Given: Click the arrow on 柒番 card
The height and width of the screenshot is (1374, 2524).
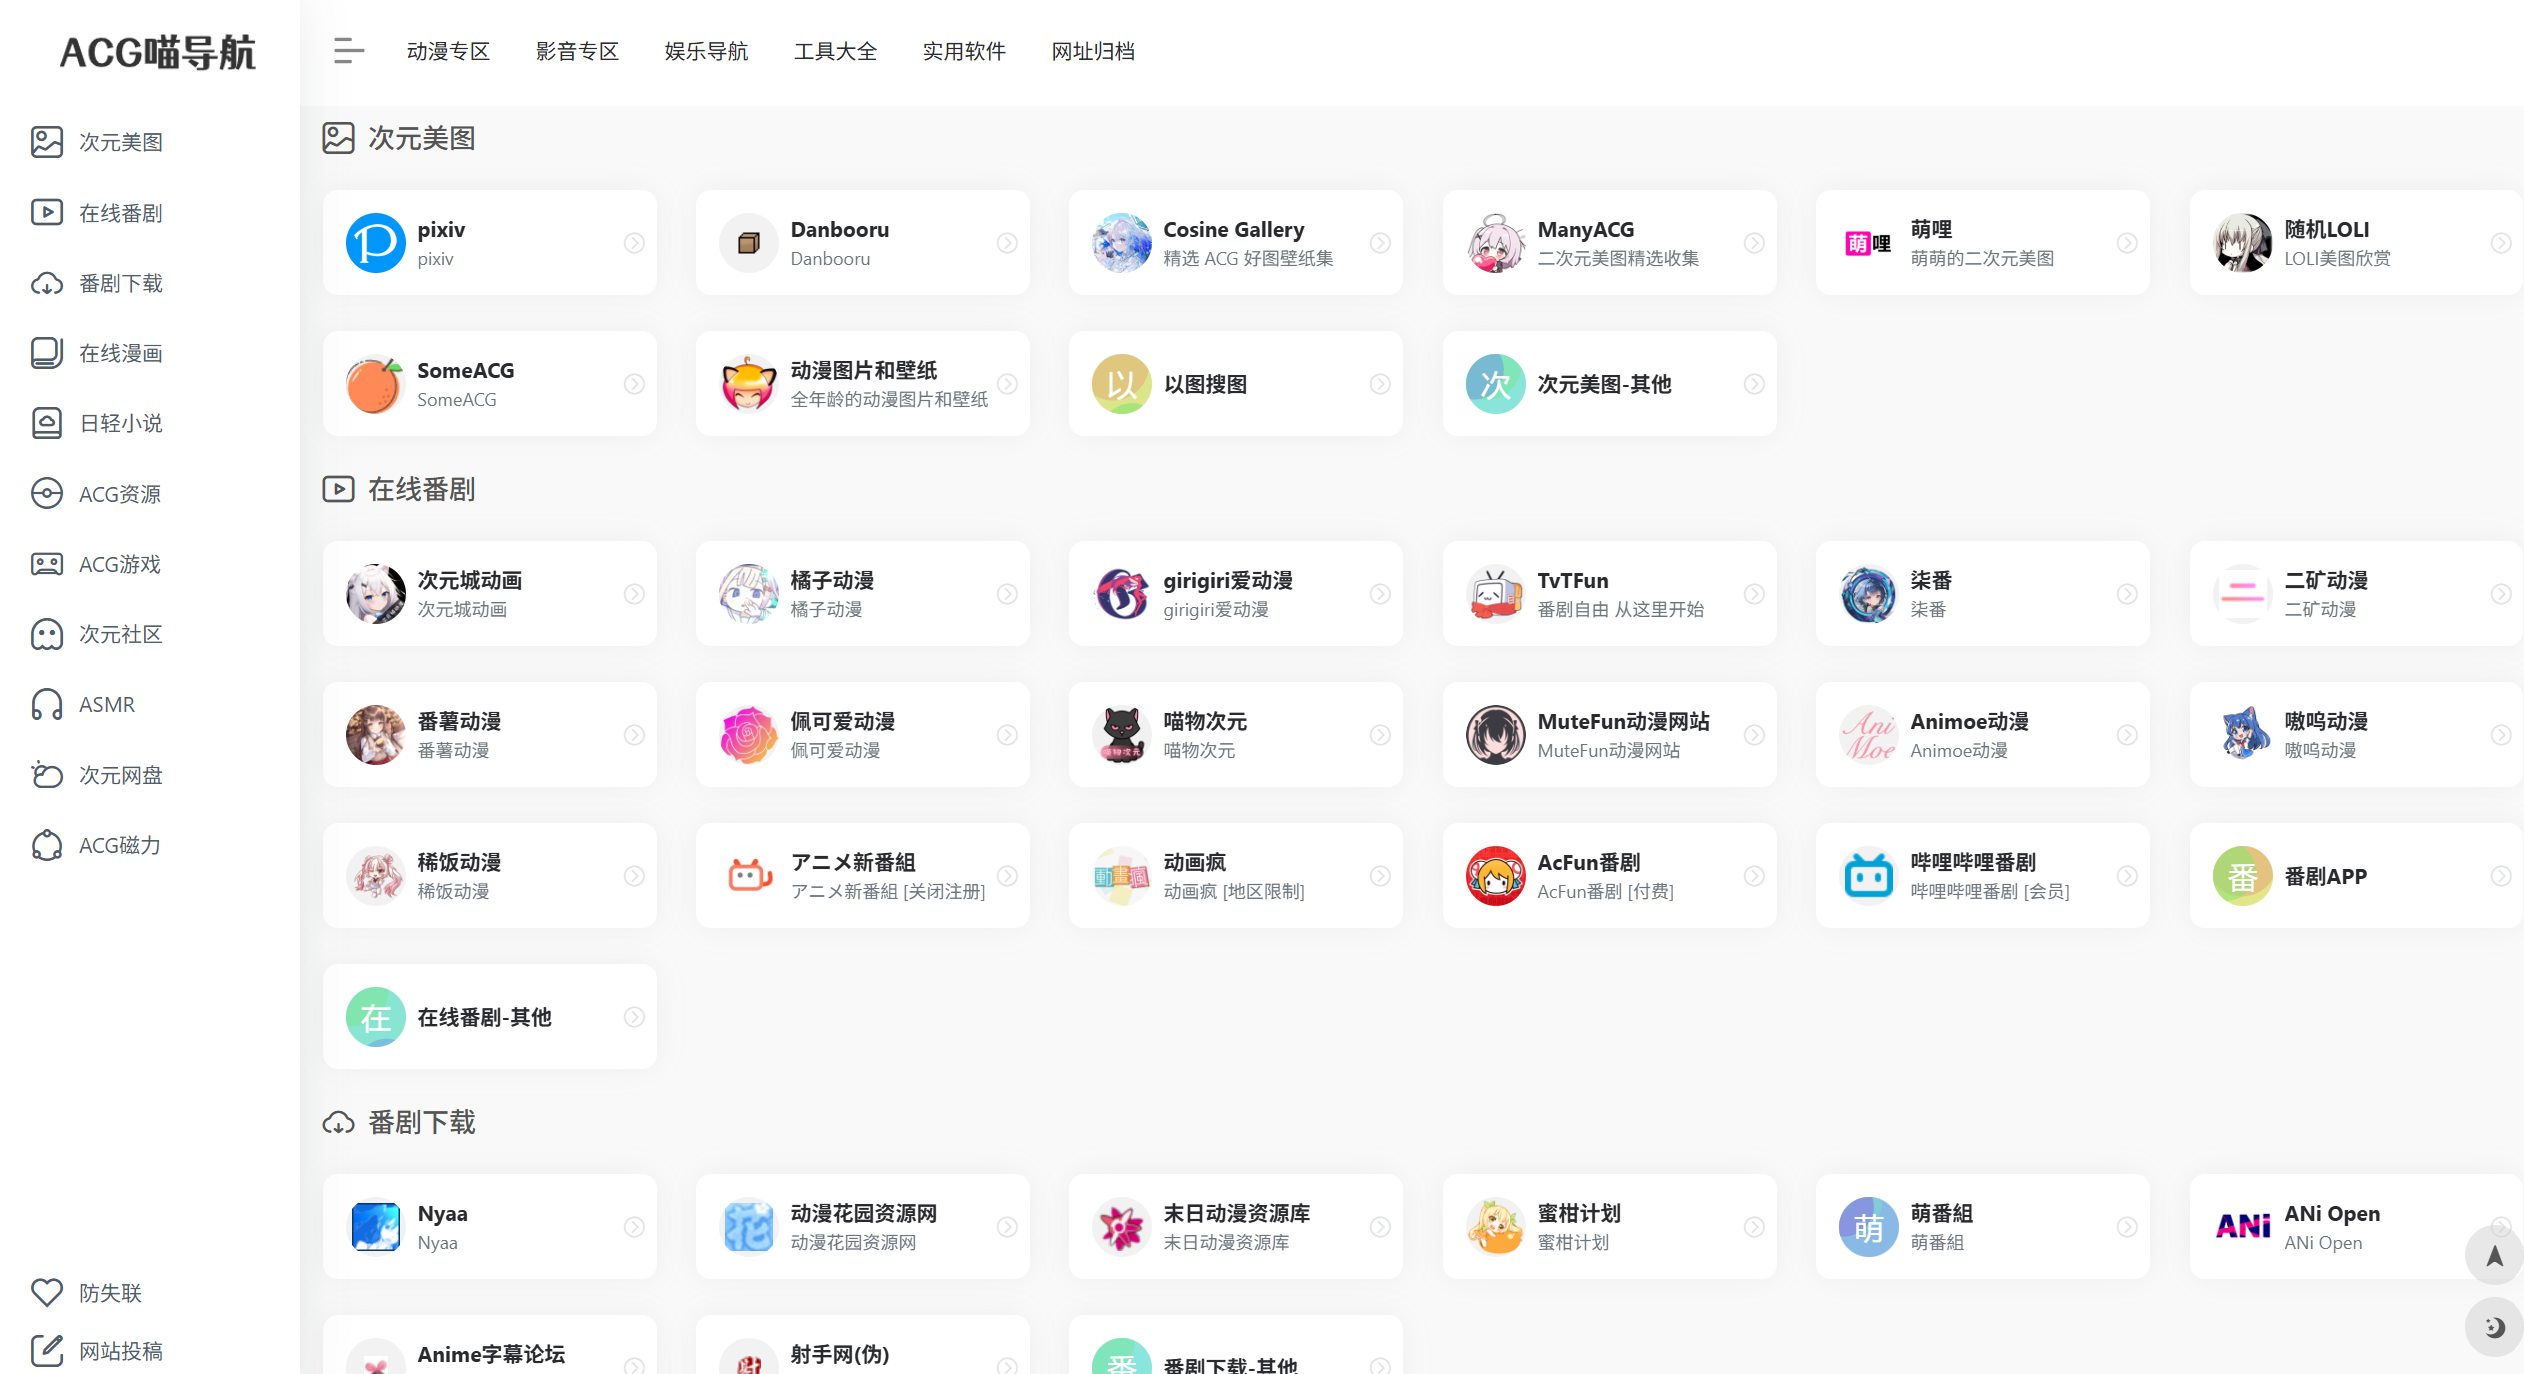Looking at the screenshot, I should click(x=2127, y=594).
